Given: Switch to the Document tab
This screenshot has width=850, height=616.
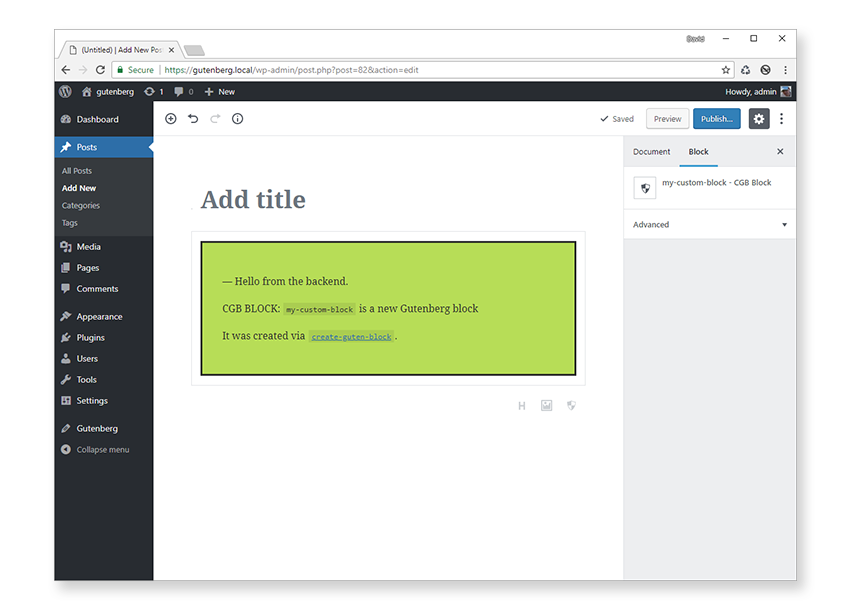Looking at the screenshot, I should pos(652,152).
